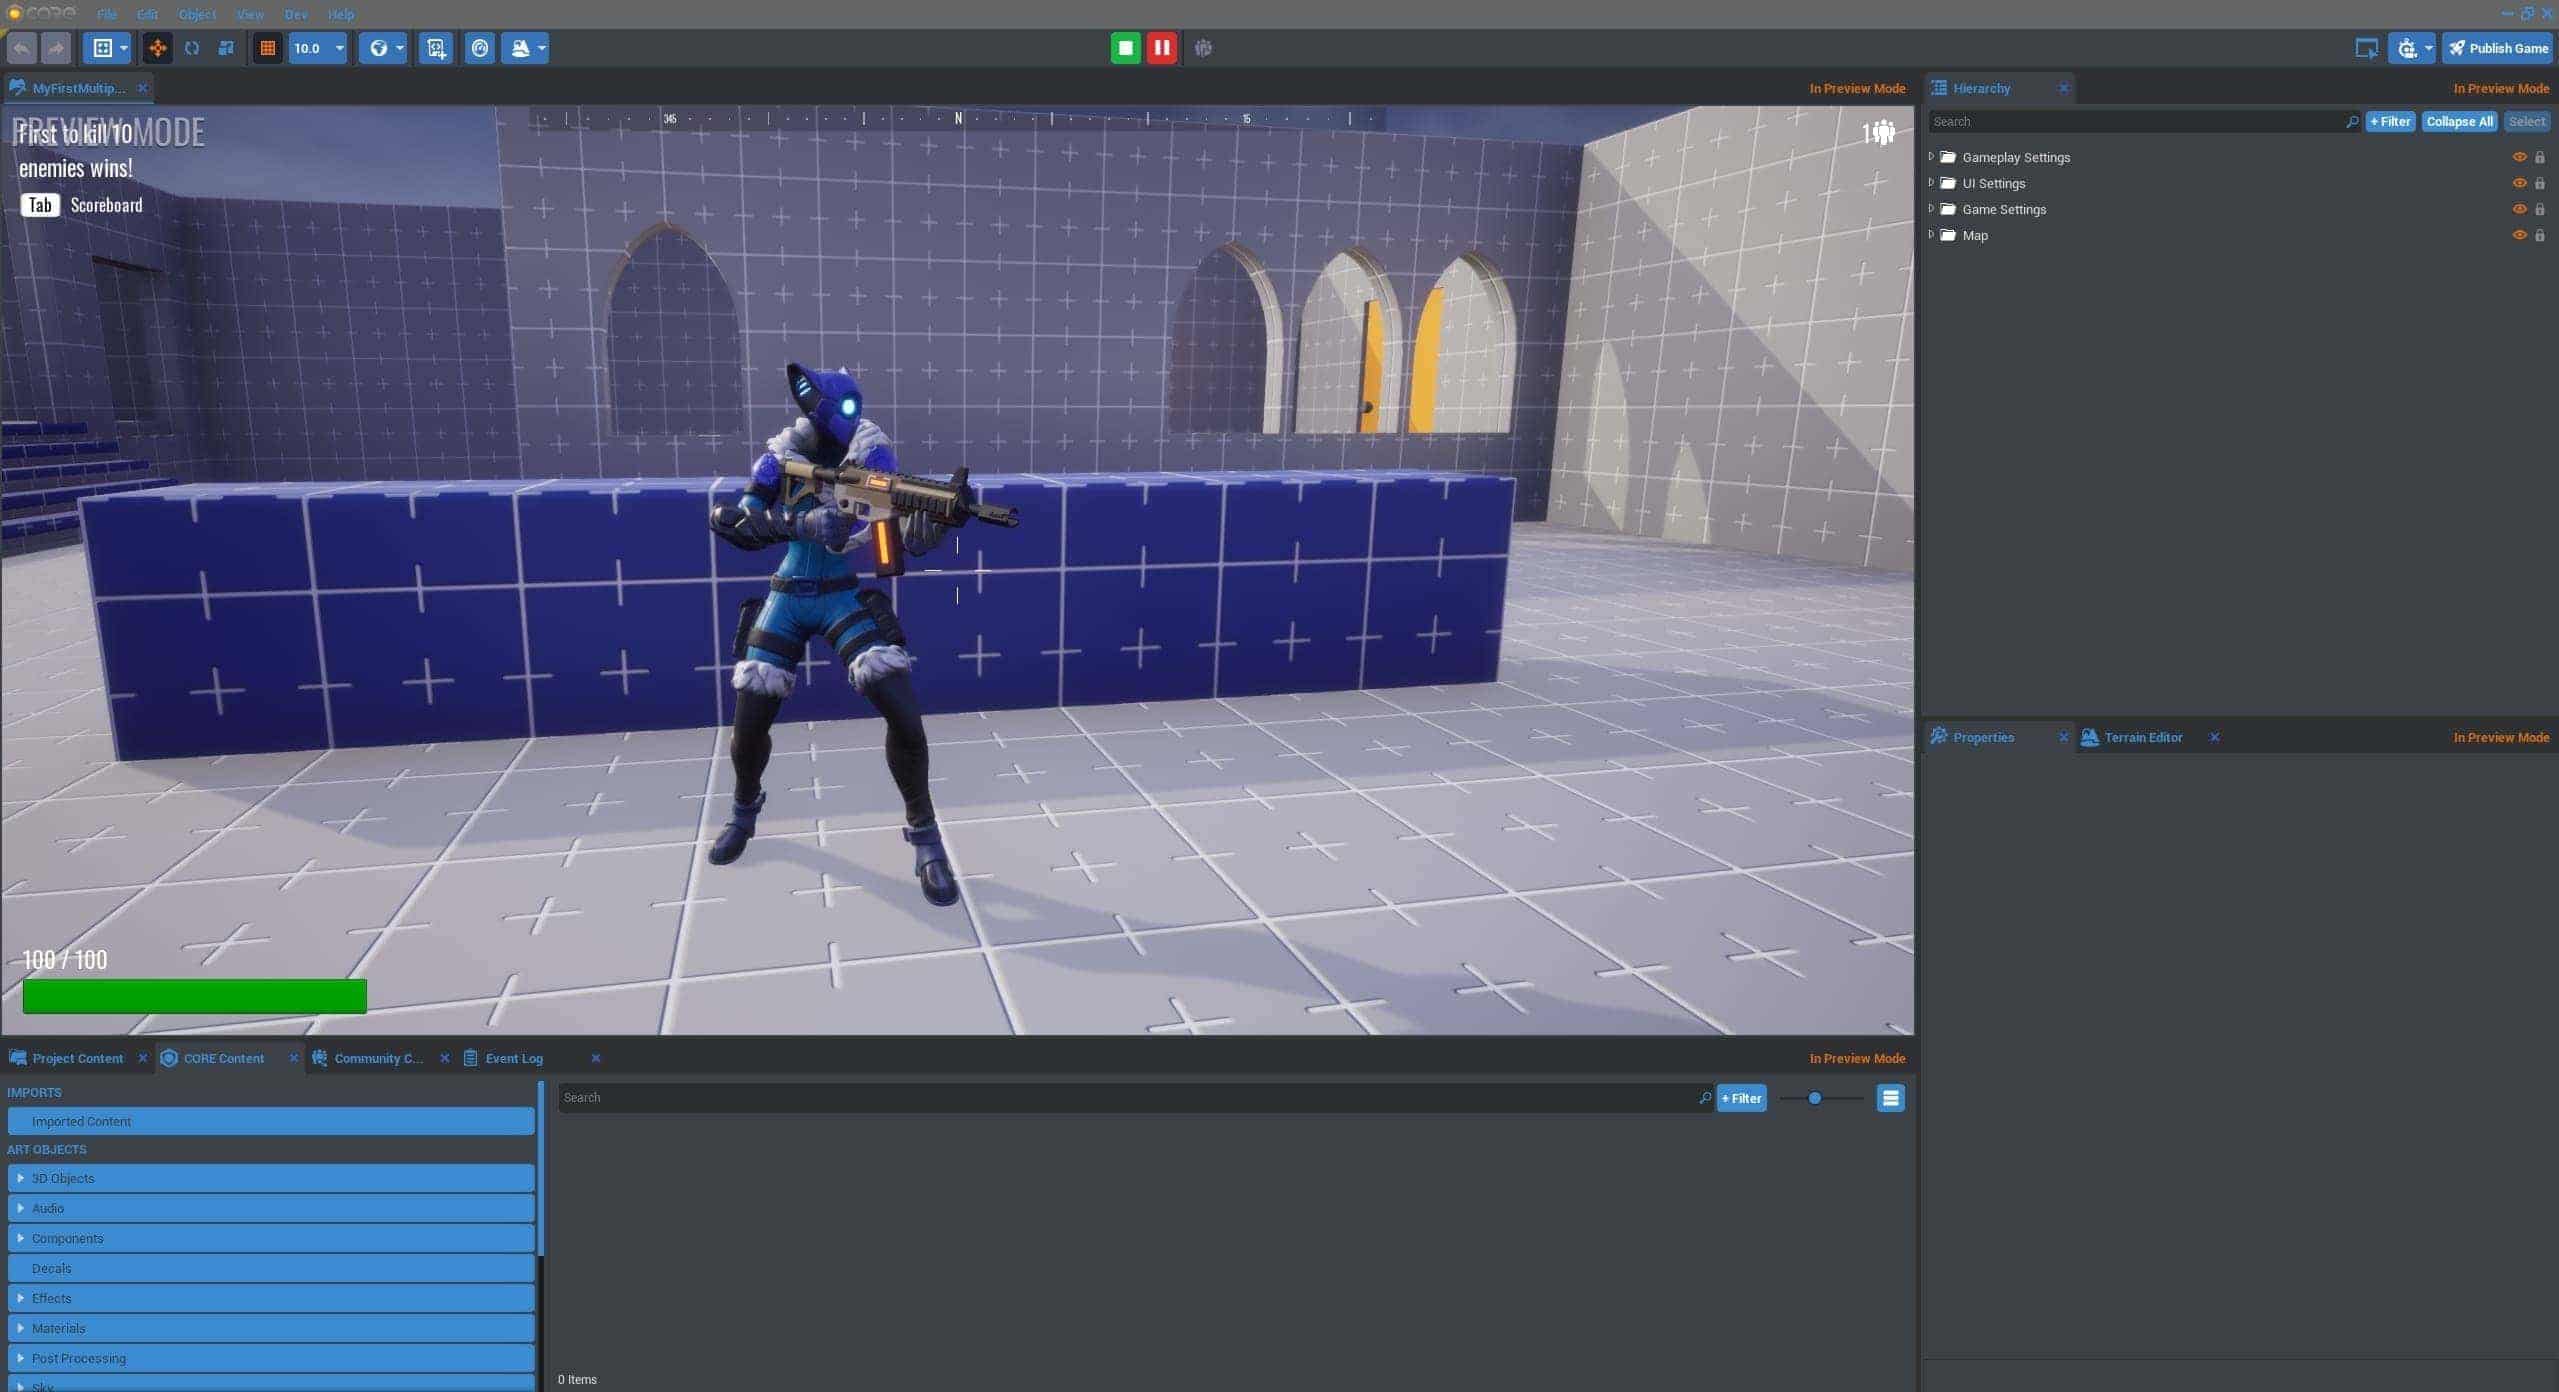Select the terrain editor panel icon
The width and height of the screenshot is (2559, 1392).
click(2089, 737)
